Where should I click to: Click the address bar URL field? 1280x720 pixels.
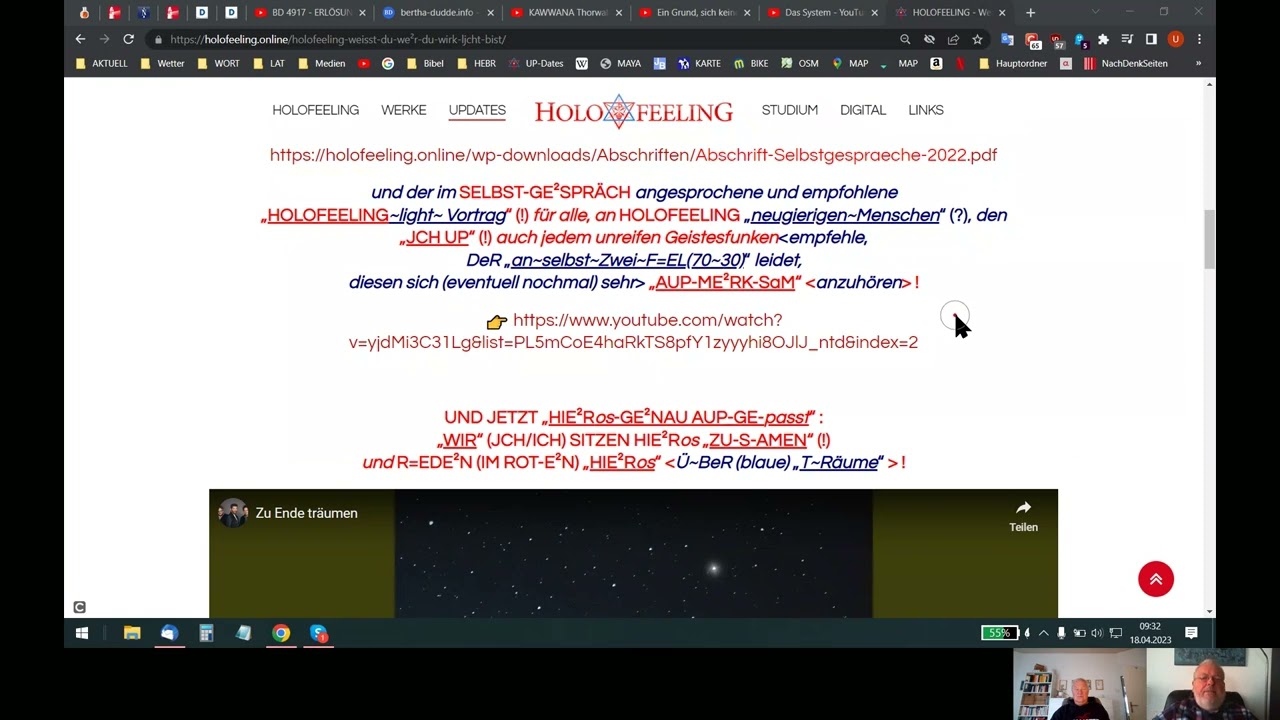point(520,39)
